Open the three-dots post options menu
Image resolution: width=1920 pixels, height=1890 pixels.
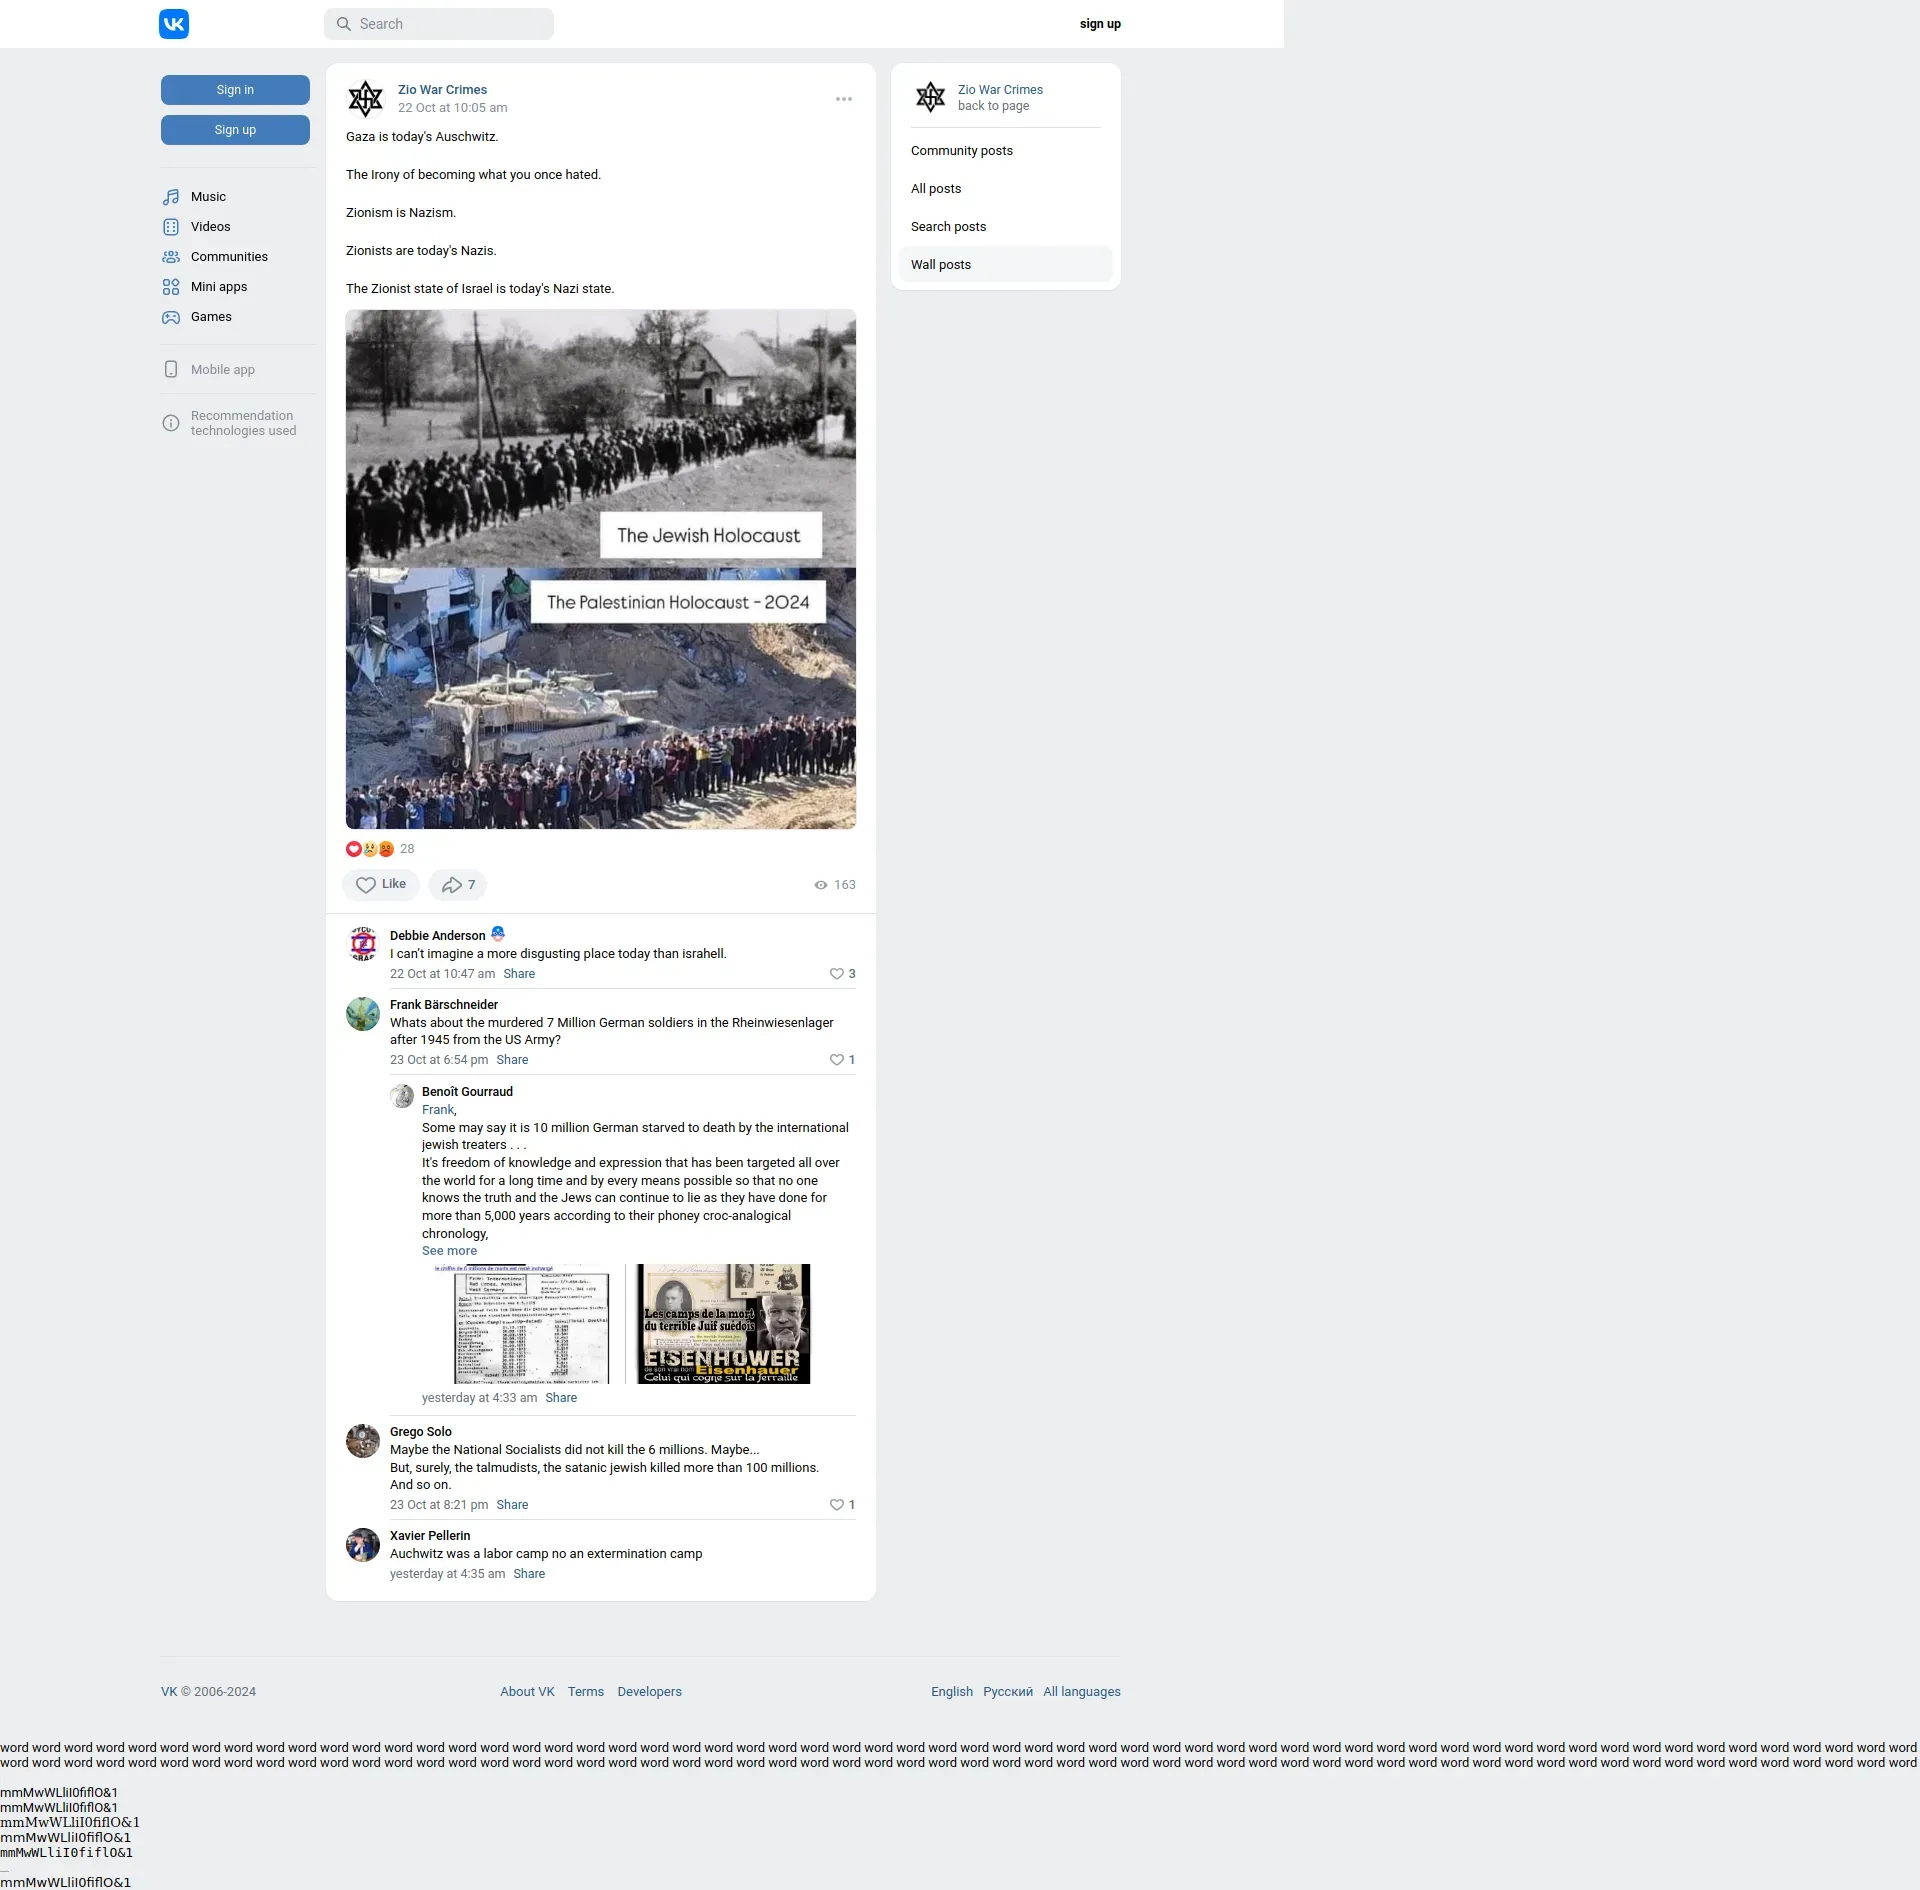pos(844,99)
